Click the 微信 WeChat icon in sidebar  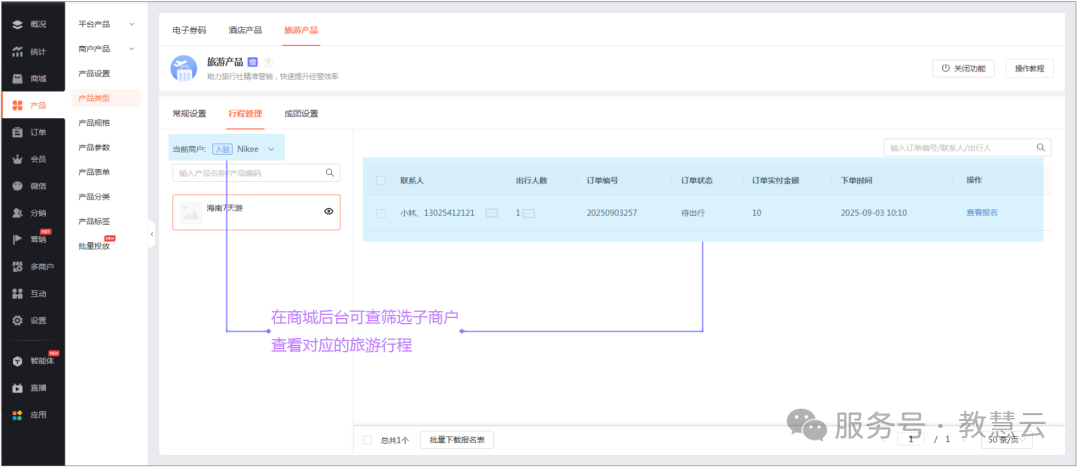(x=17, y=186)
